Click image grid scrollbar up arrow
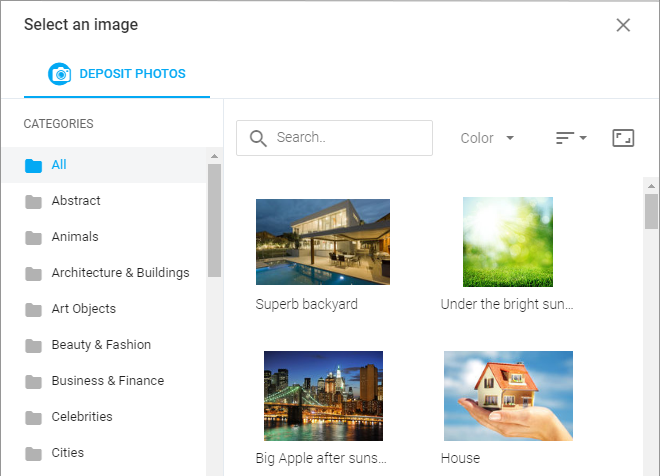This screenshot has height=476, width=660. click(x=652, y=186)
